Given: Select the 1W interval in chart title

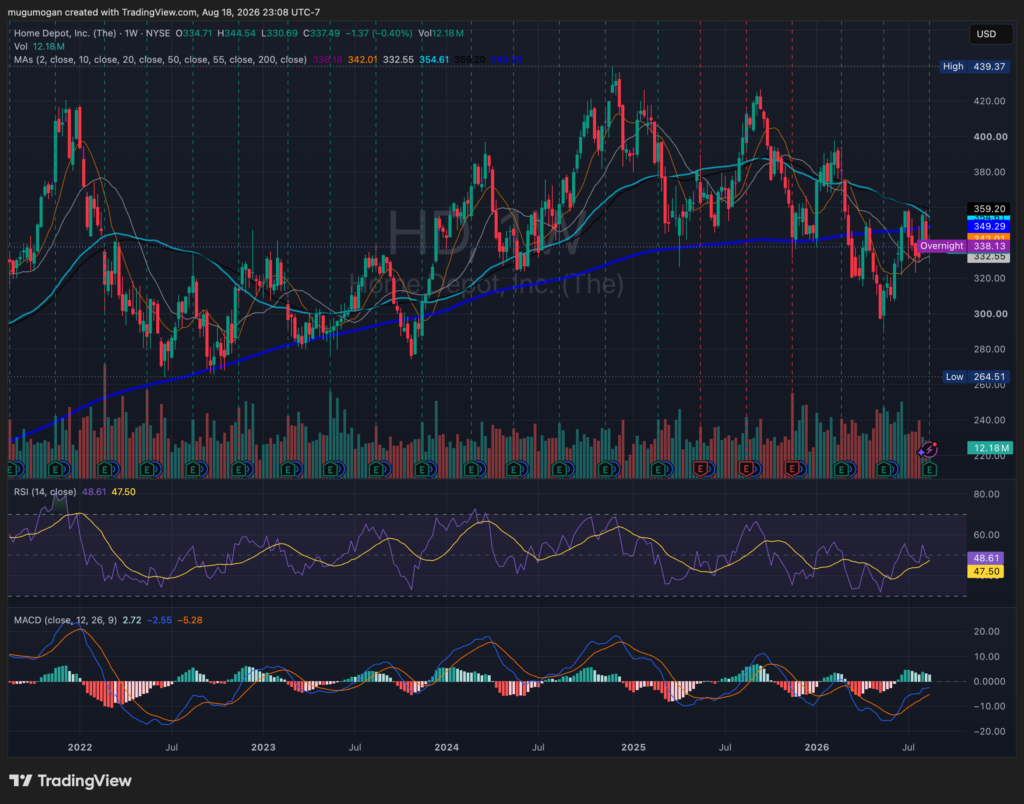Looking at the screenshot, I should [133, 33].
